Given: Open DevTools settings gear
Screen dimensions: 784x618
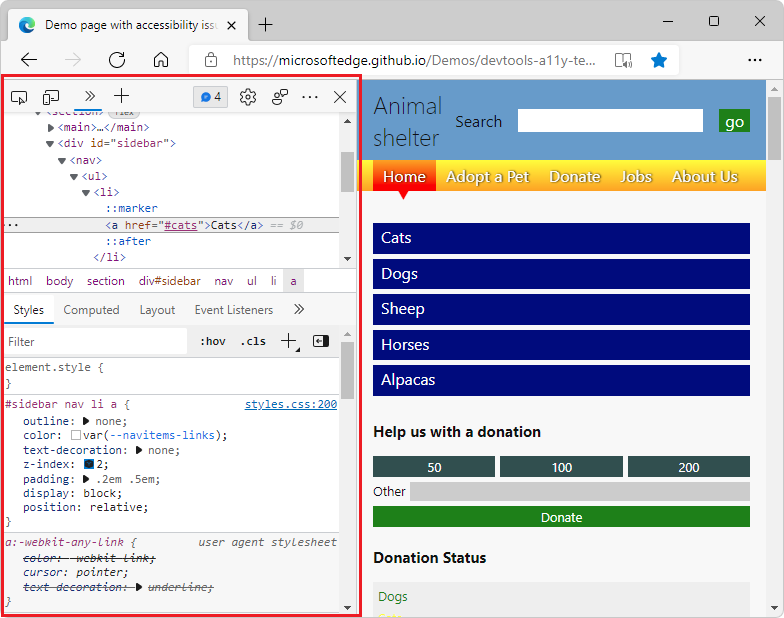Looking at the screenshot, I should tap(248, 97).
